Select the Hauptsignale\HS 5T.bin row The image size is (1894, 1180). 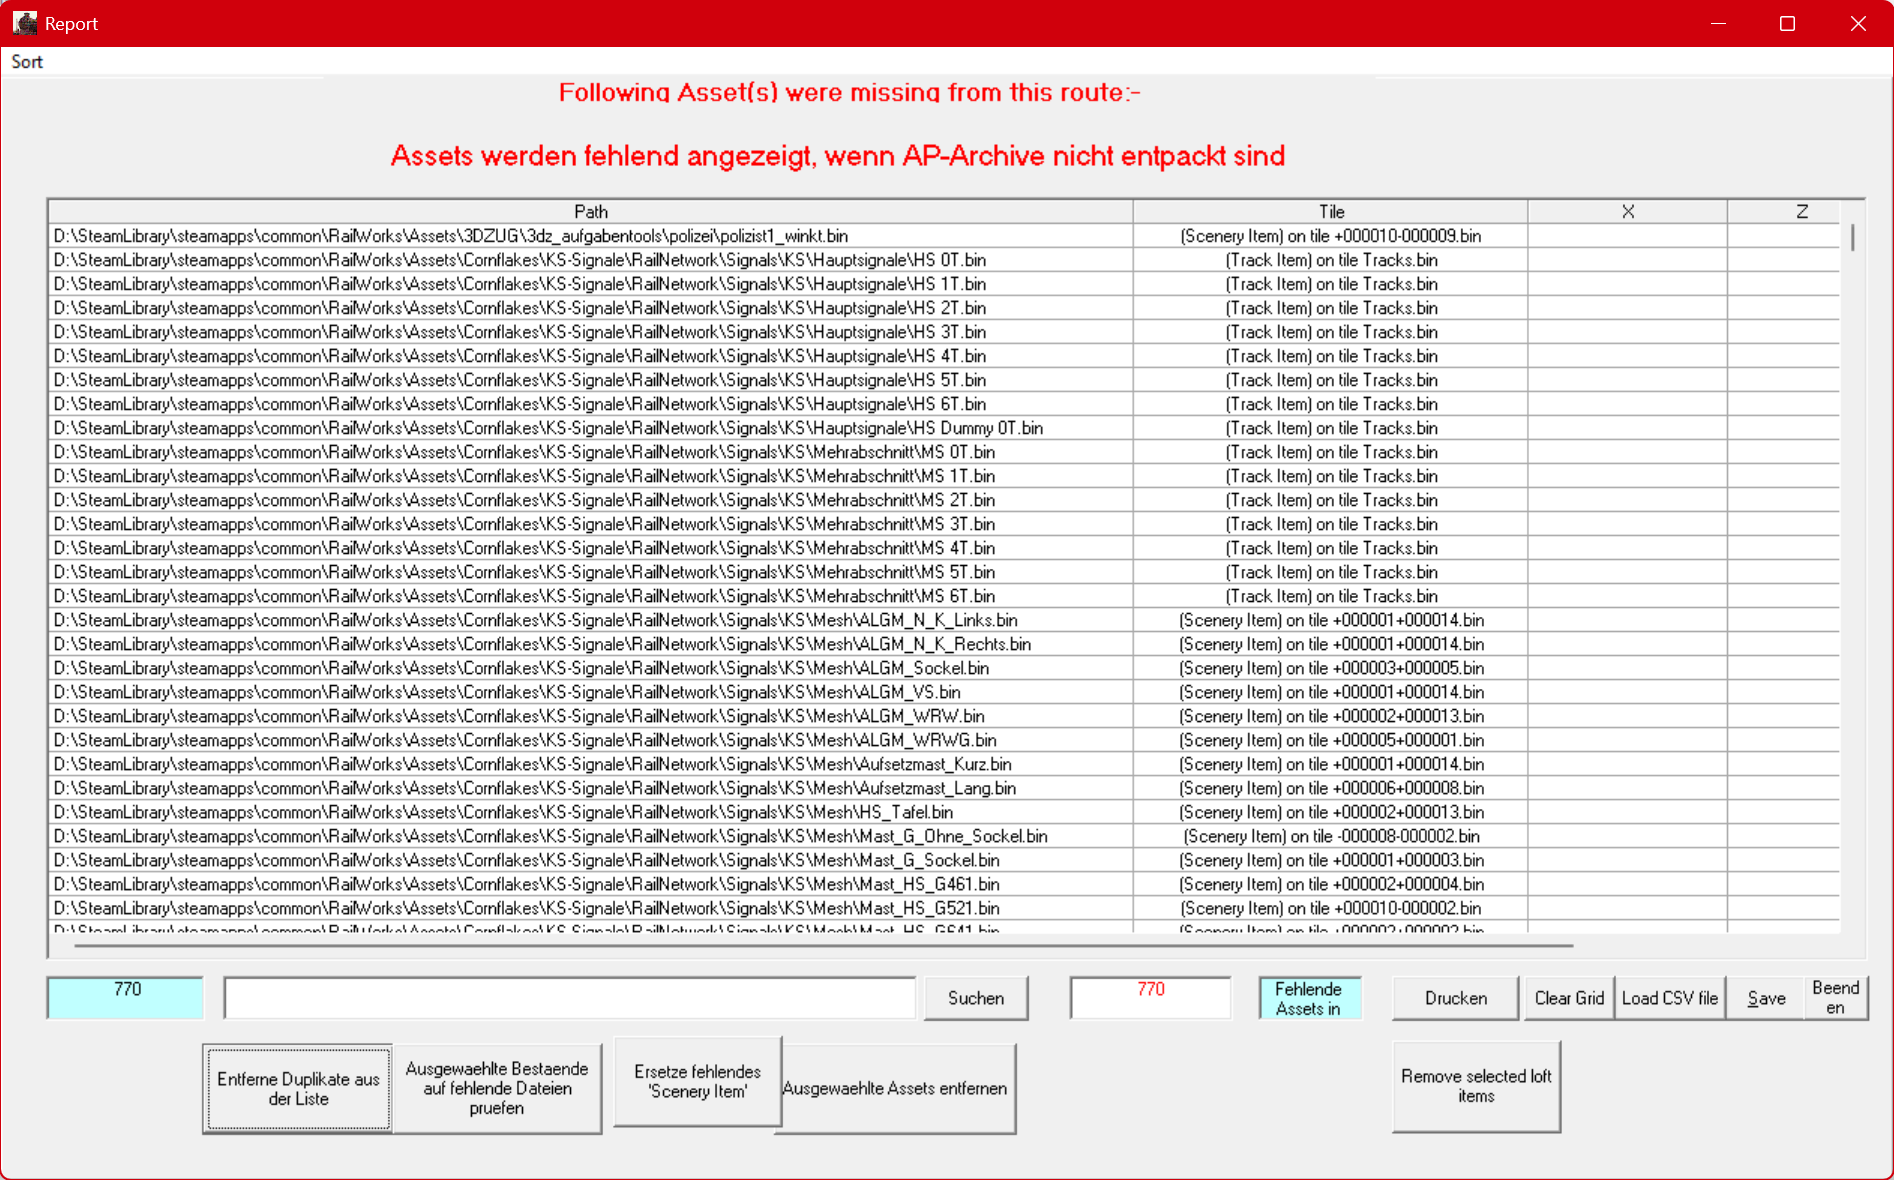click(x=591, y=380)
